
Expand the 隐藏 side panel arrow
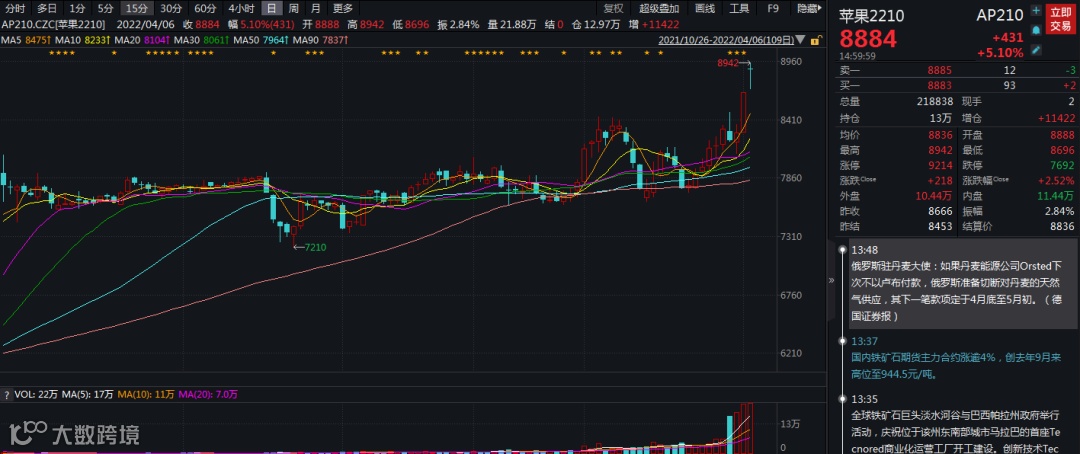pyautogui.click(x=809, y=8)
